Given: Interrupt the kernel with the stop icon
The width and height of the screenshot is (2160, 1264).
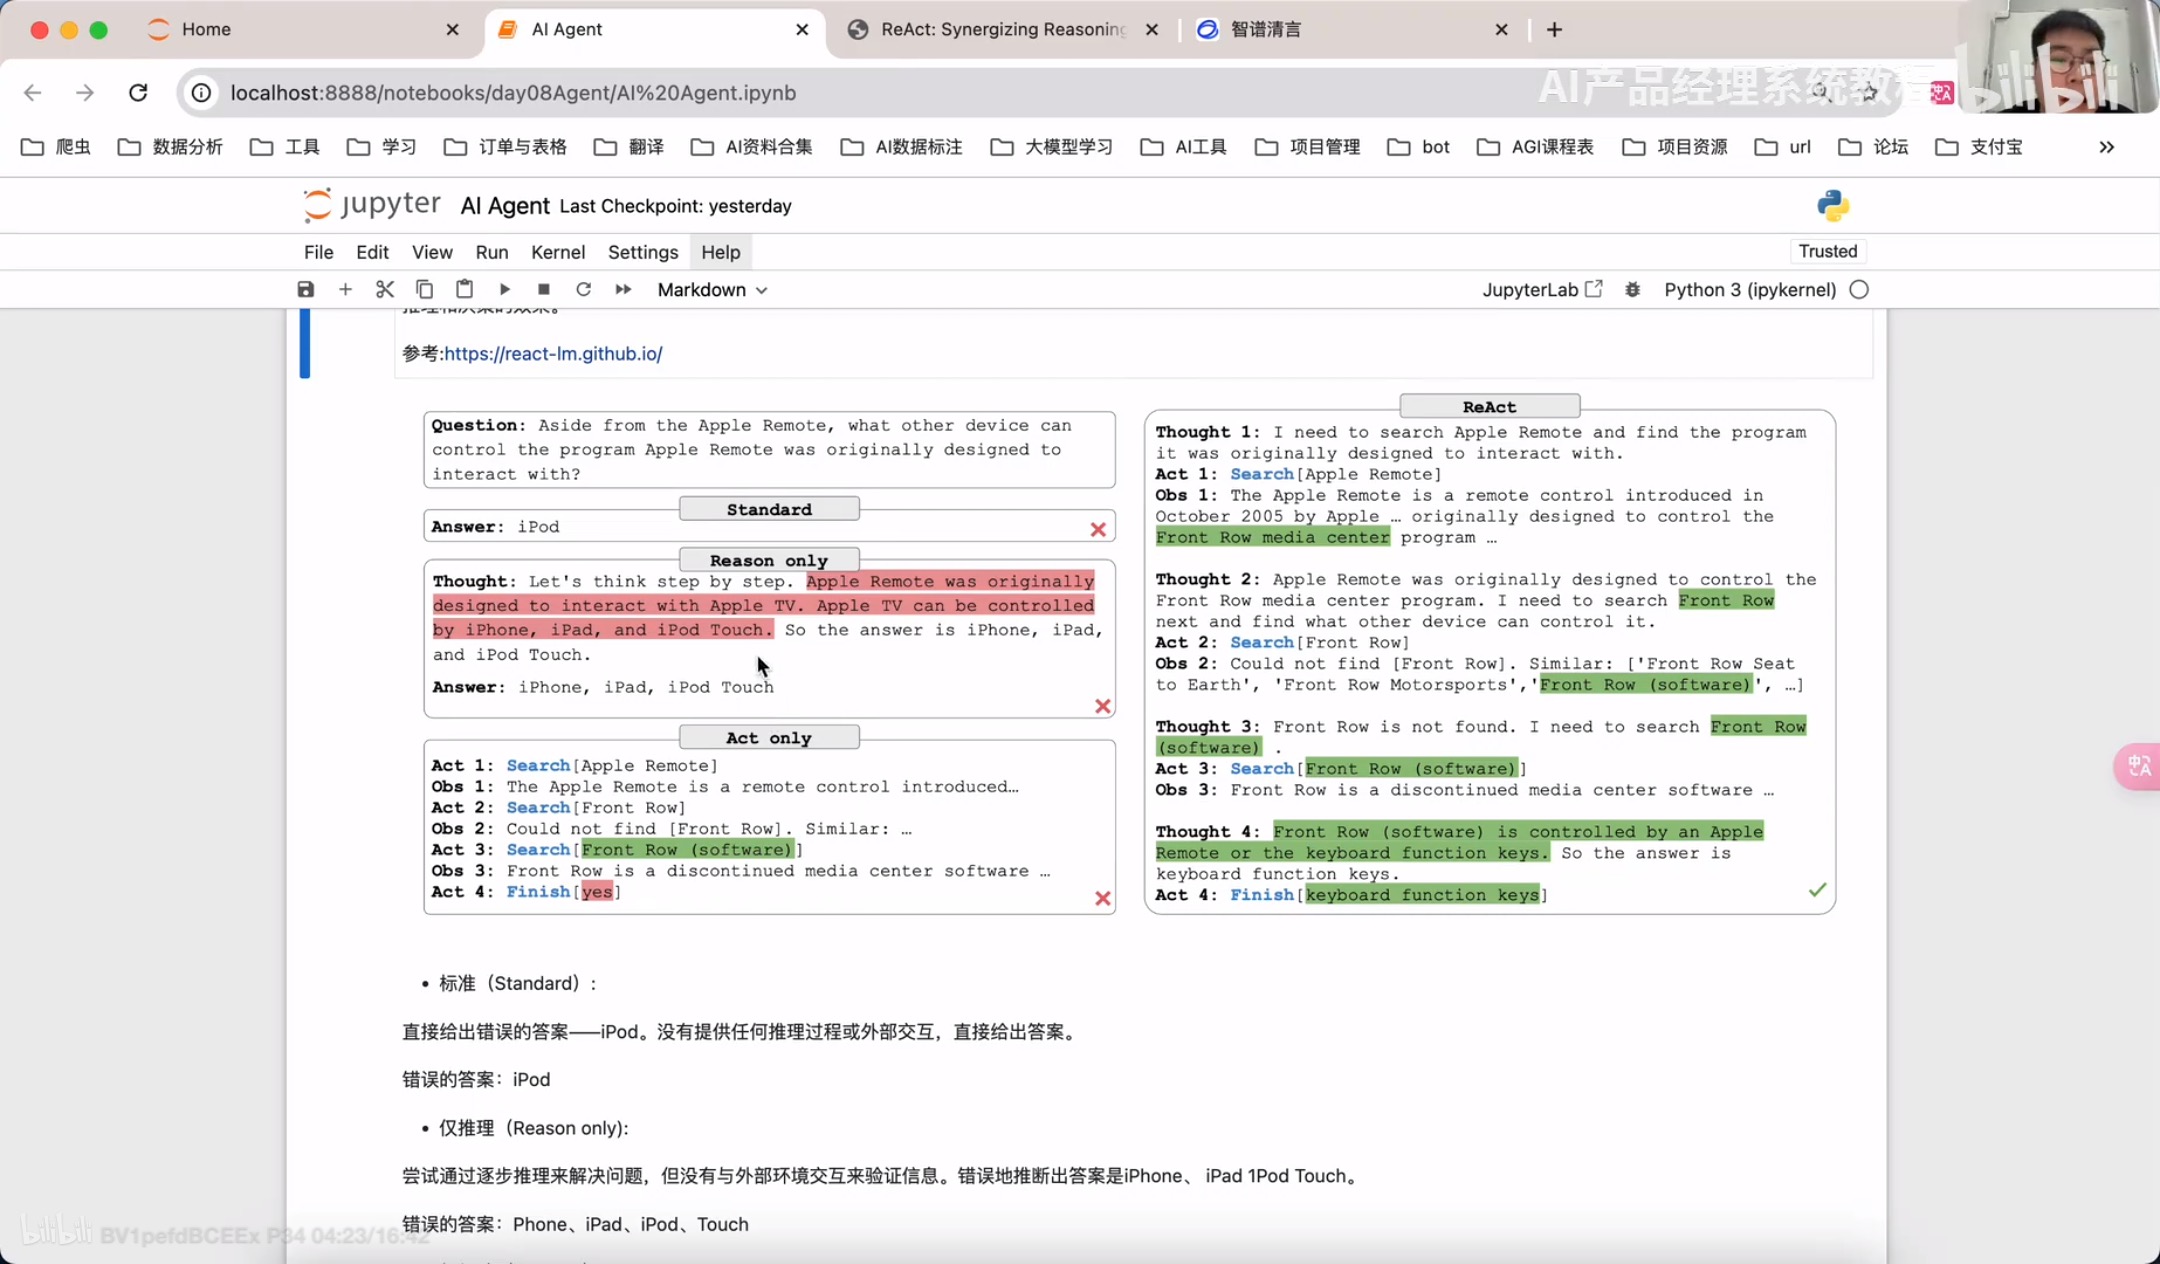Looking at the screenshot, I should click(544, 290).
